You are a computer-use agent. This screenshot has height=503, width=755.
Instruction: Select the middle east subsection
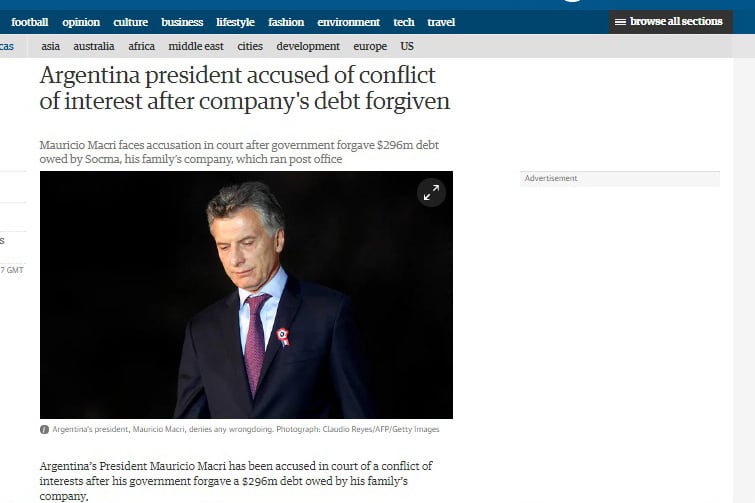pyautogui.click(x=196, y=46)
